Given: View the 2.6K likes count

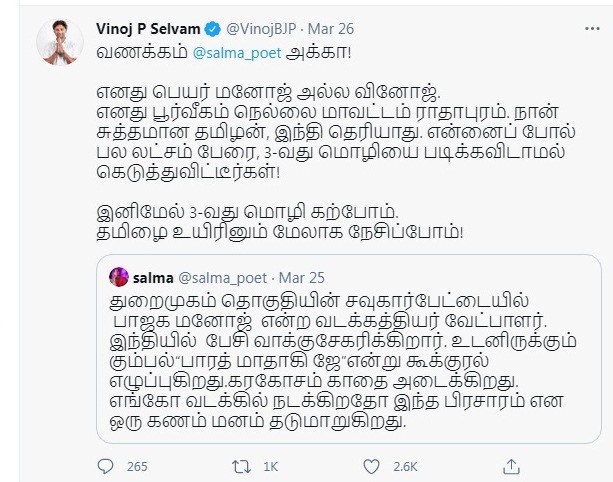Looking at the screenshot, I should pyautogui.click(x=405, y=467).
